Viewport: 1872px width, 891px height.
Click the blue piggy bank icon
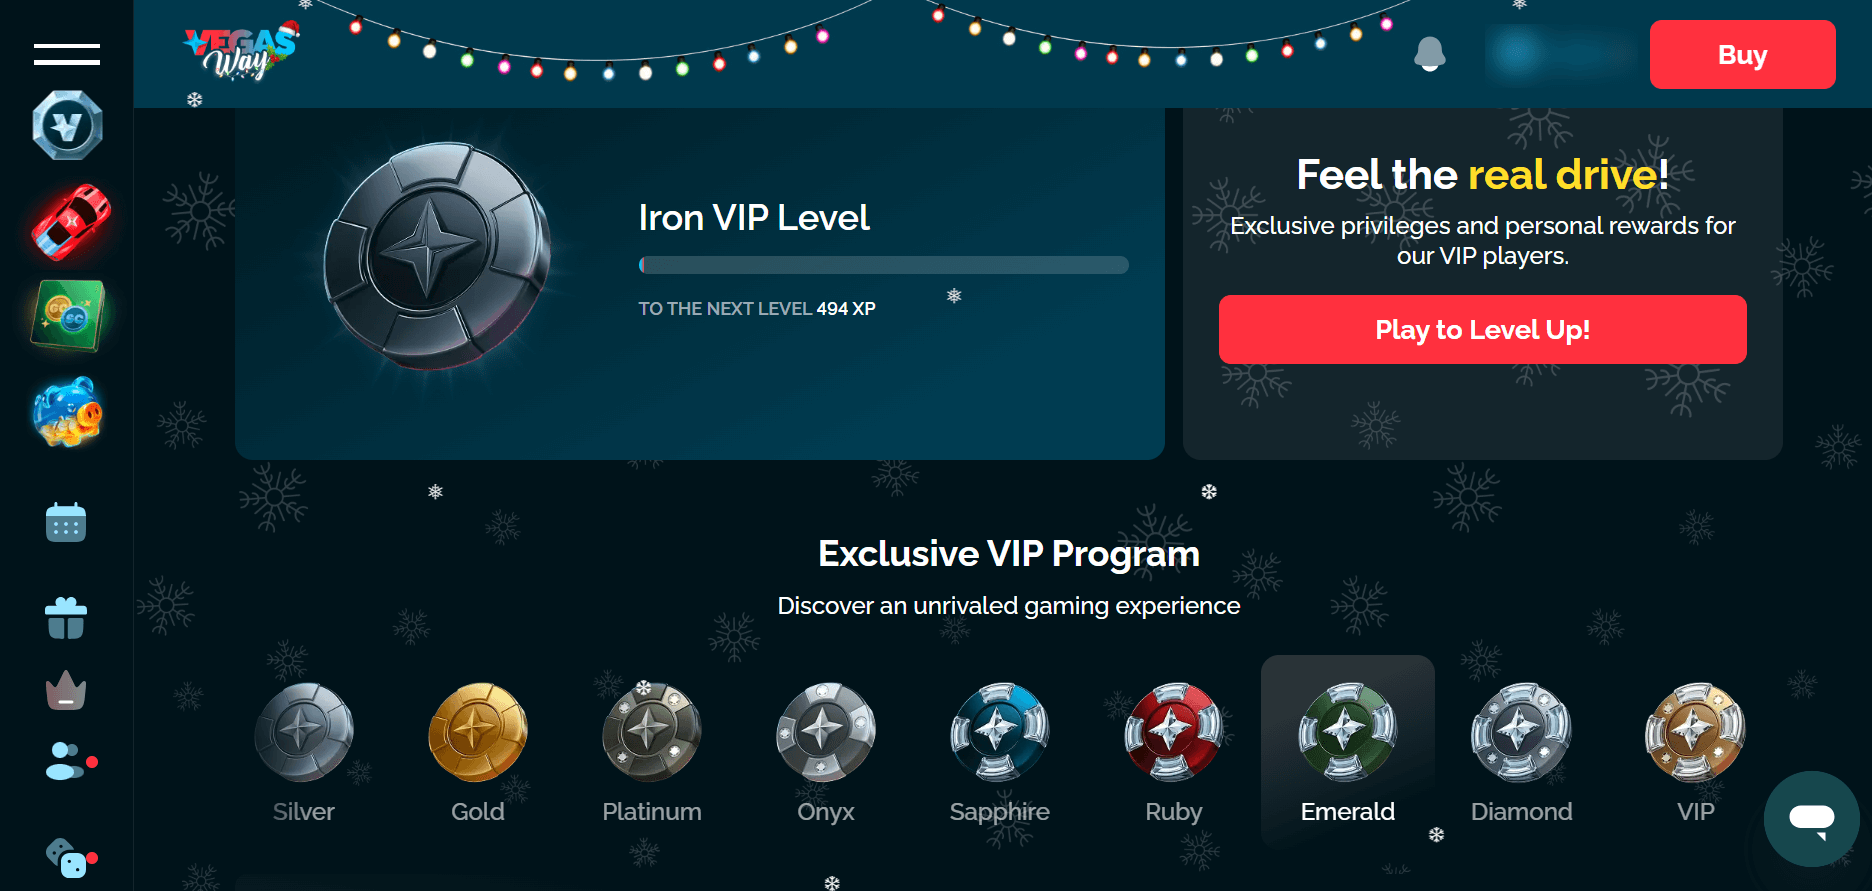pos(67,411)
